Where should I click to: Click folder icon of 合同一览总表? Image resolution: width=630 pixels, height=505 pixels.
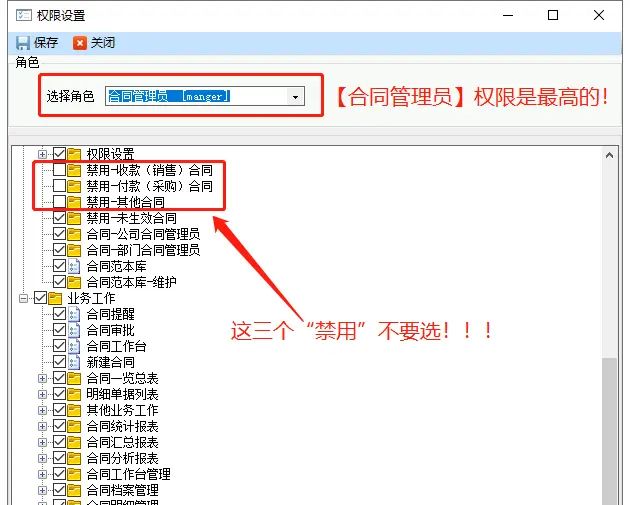(x=74, y=378)
